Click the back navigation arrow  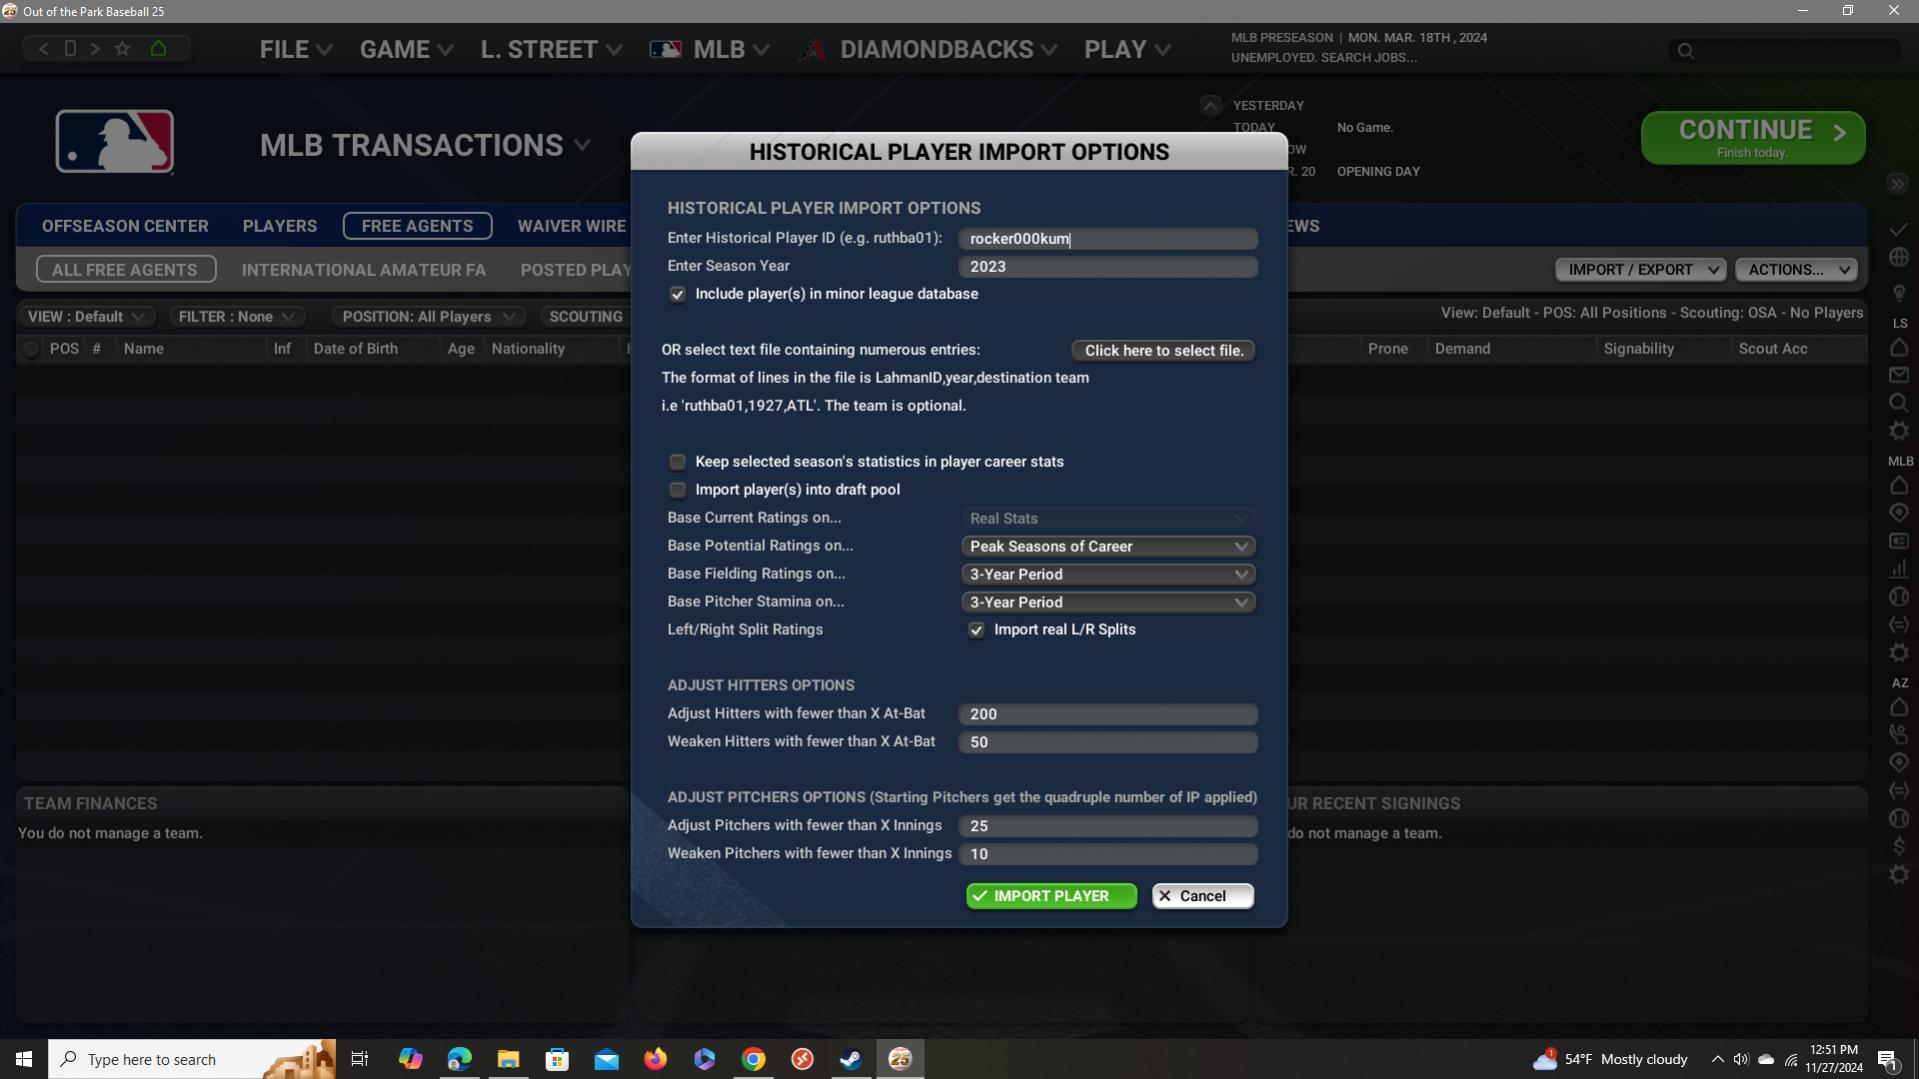(x=43, y=48)
